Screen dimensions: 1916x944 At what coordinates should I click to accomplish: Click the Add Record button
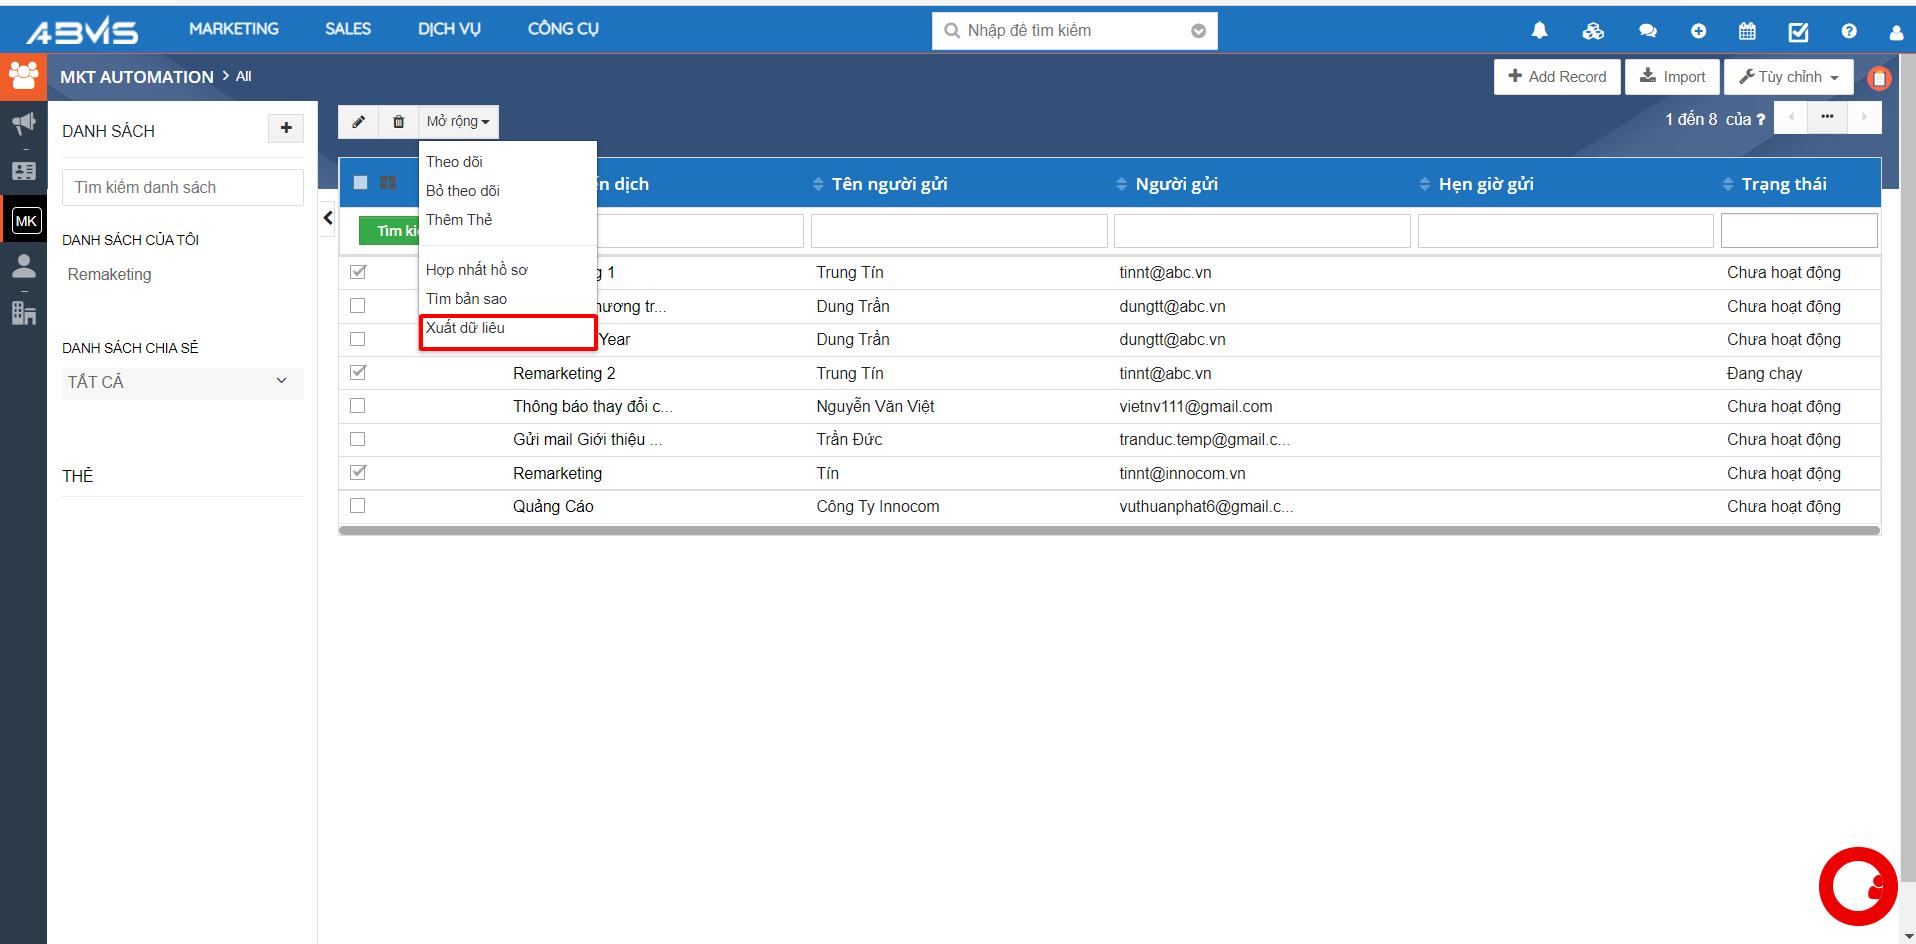[1556, 77]
